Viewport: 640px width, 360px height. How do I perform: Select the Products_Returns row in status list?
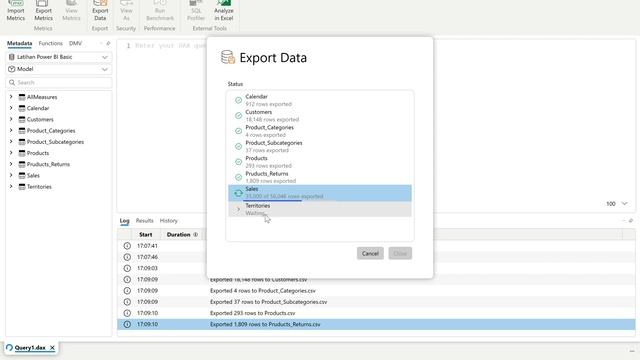point(320,177)
